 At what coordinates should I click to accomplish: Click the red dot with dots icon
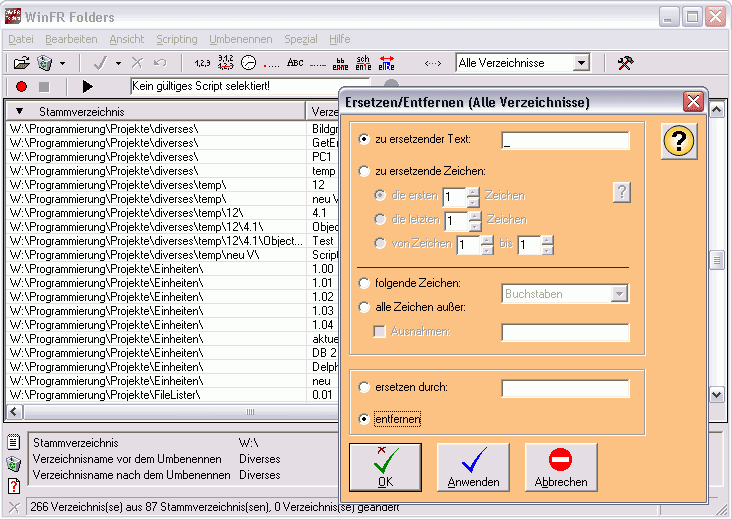(x=272, y=65)
